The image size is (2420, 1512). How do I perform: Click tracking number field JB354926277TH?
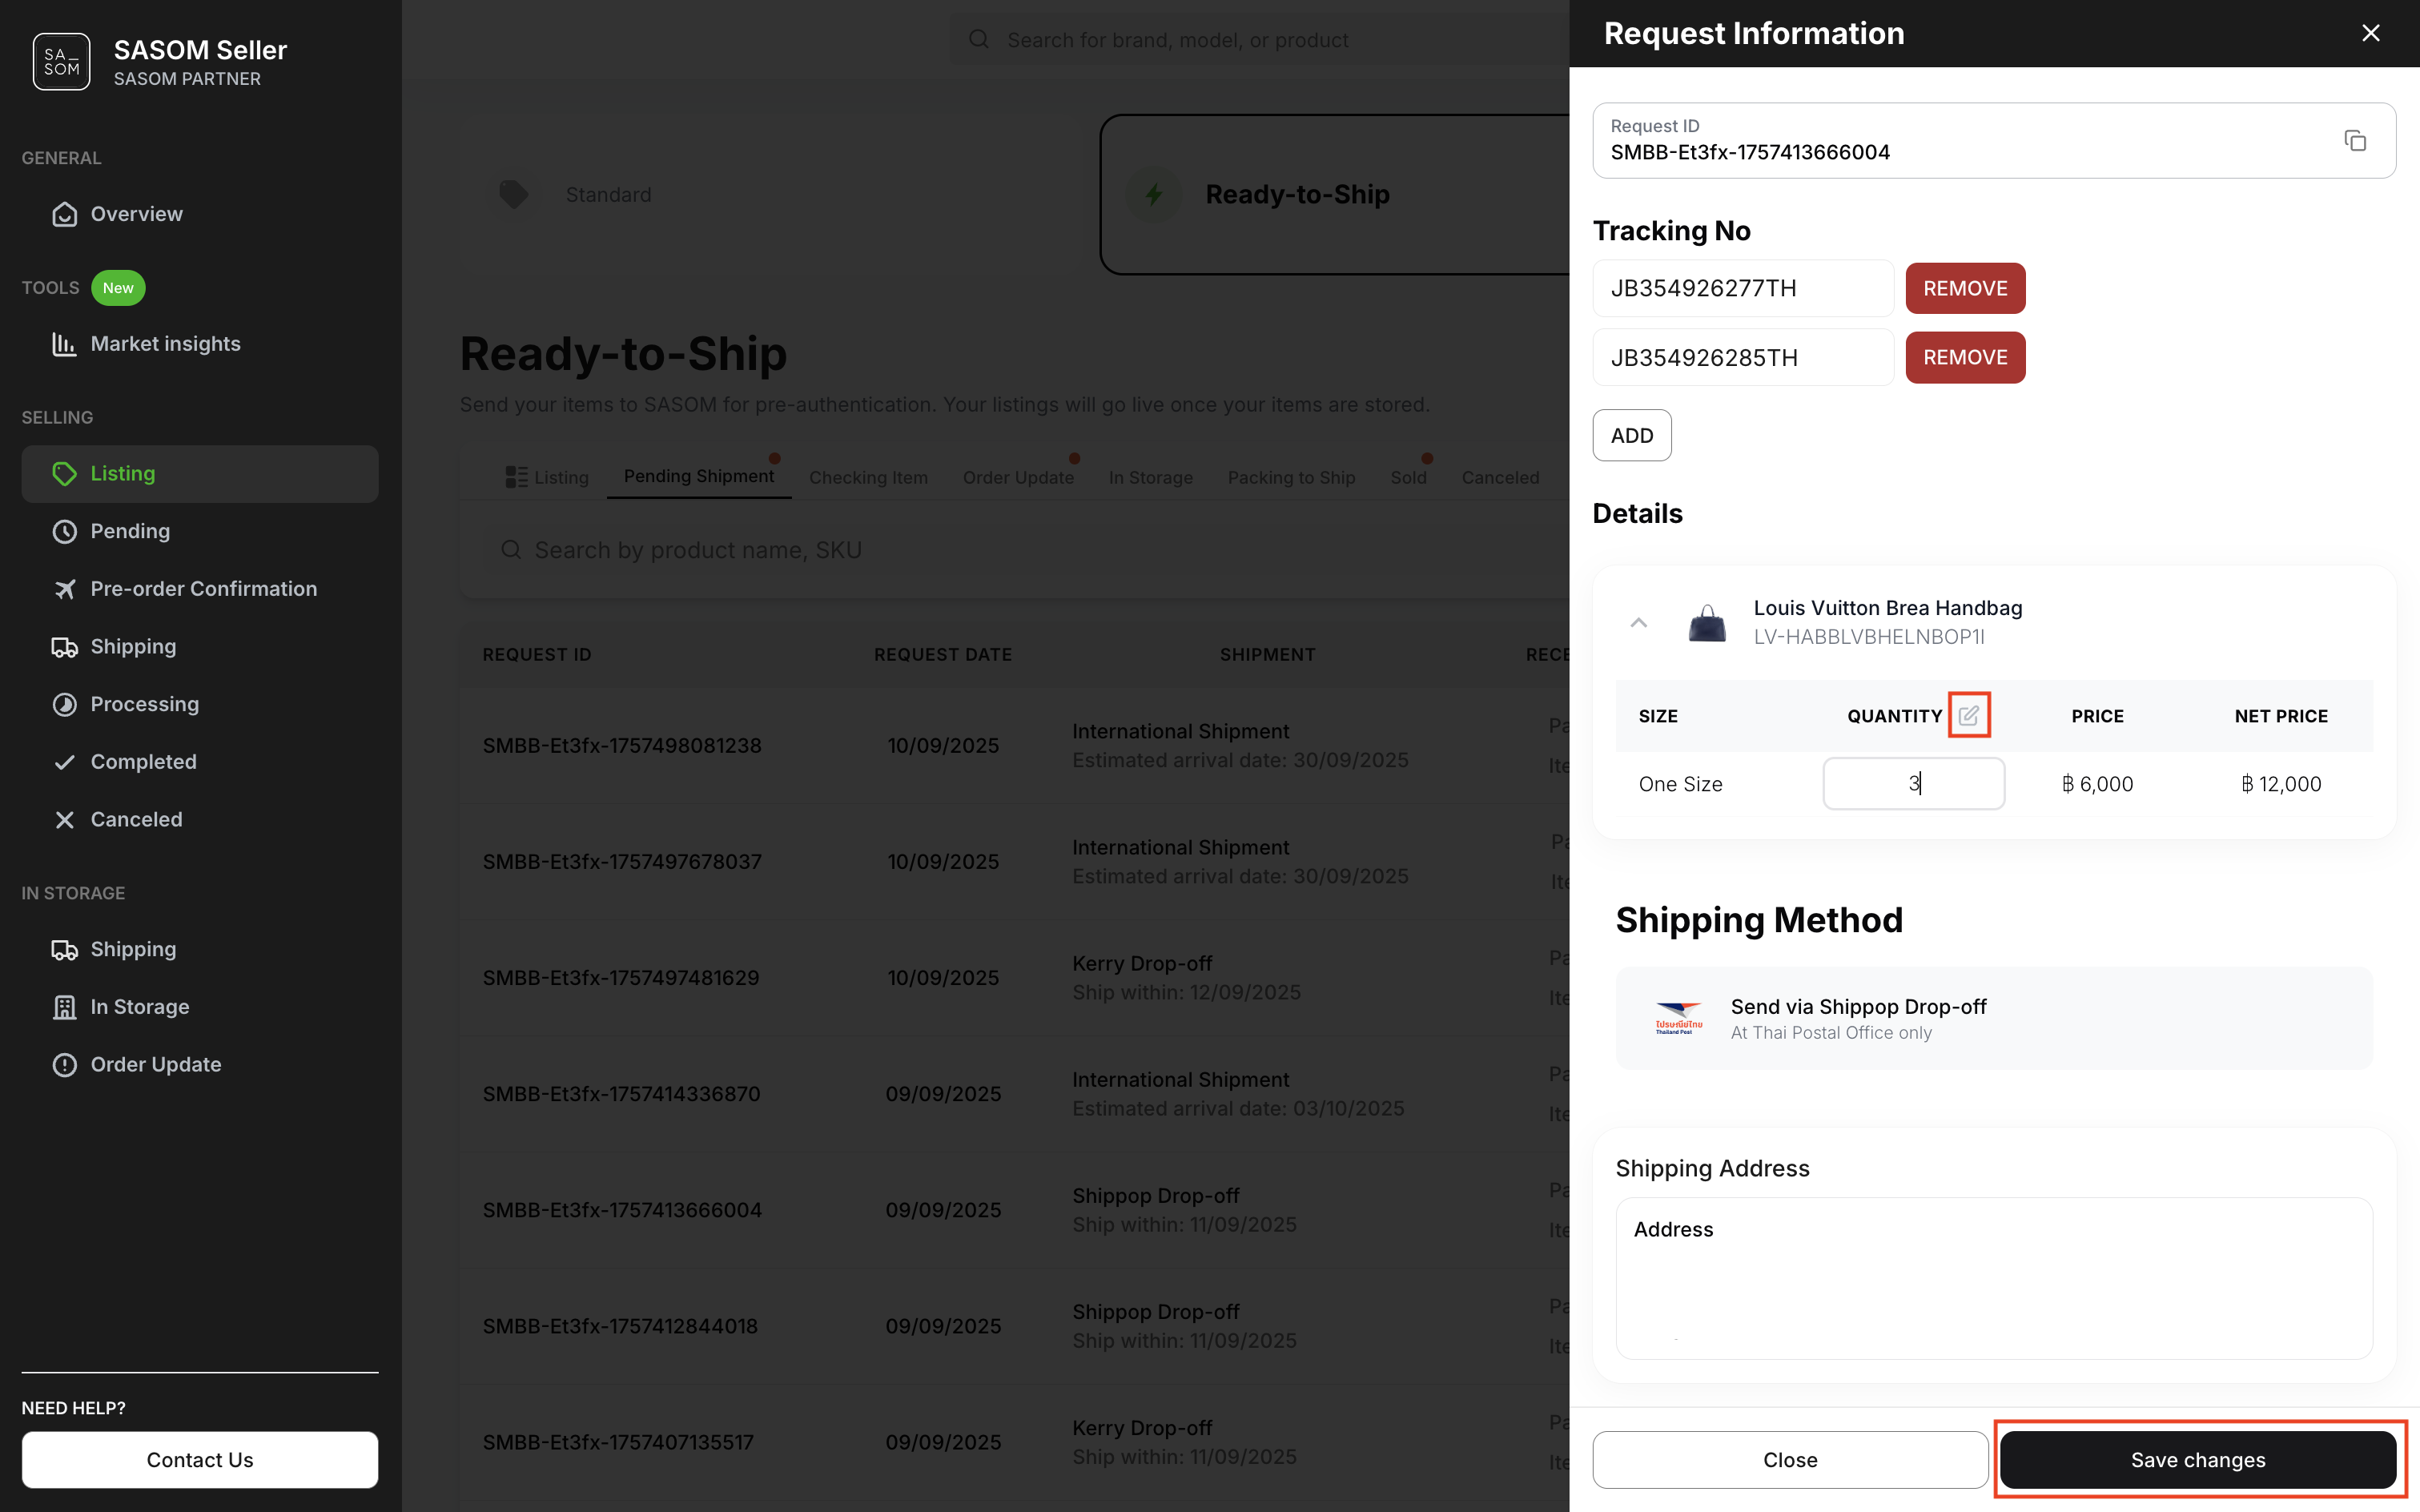pyautogui.click(x=1743, y=289)
